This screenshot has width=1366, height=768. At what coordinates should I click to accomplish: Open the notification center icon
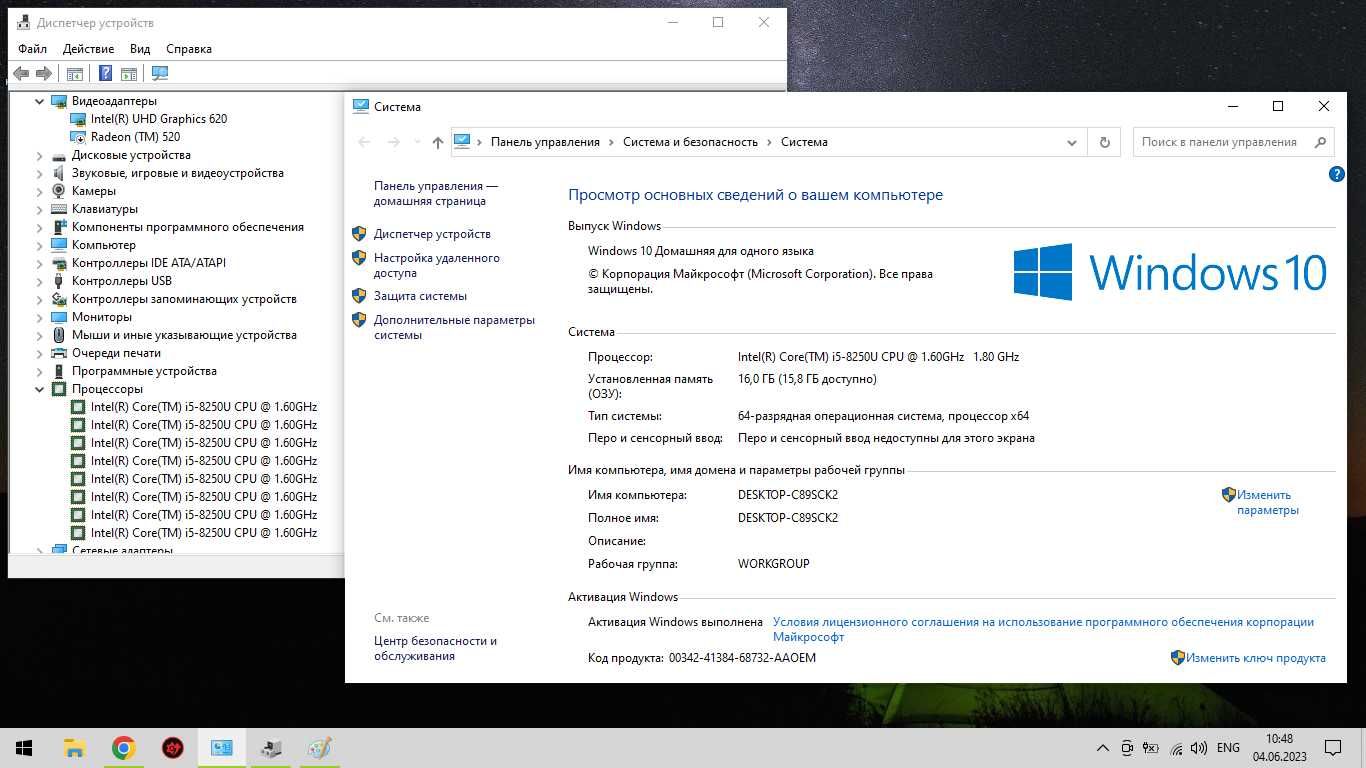[x=1333, y=748]
